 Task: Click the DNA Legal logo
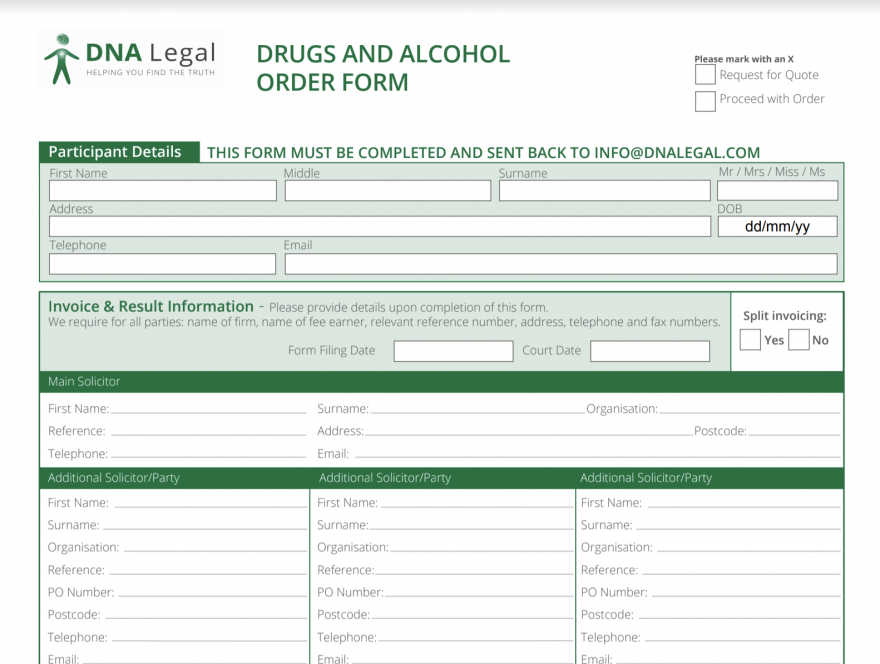(128, 58)
